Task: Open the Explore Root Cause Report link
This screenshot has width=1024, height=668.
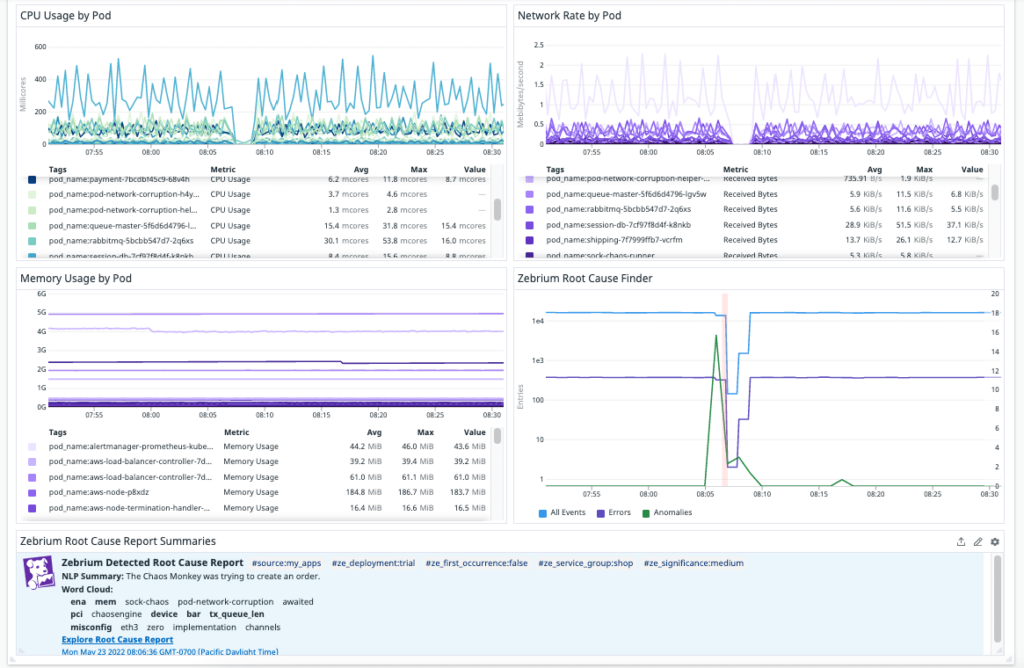Action: tap(119, 639)
